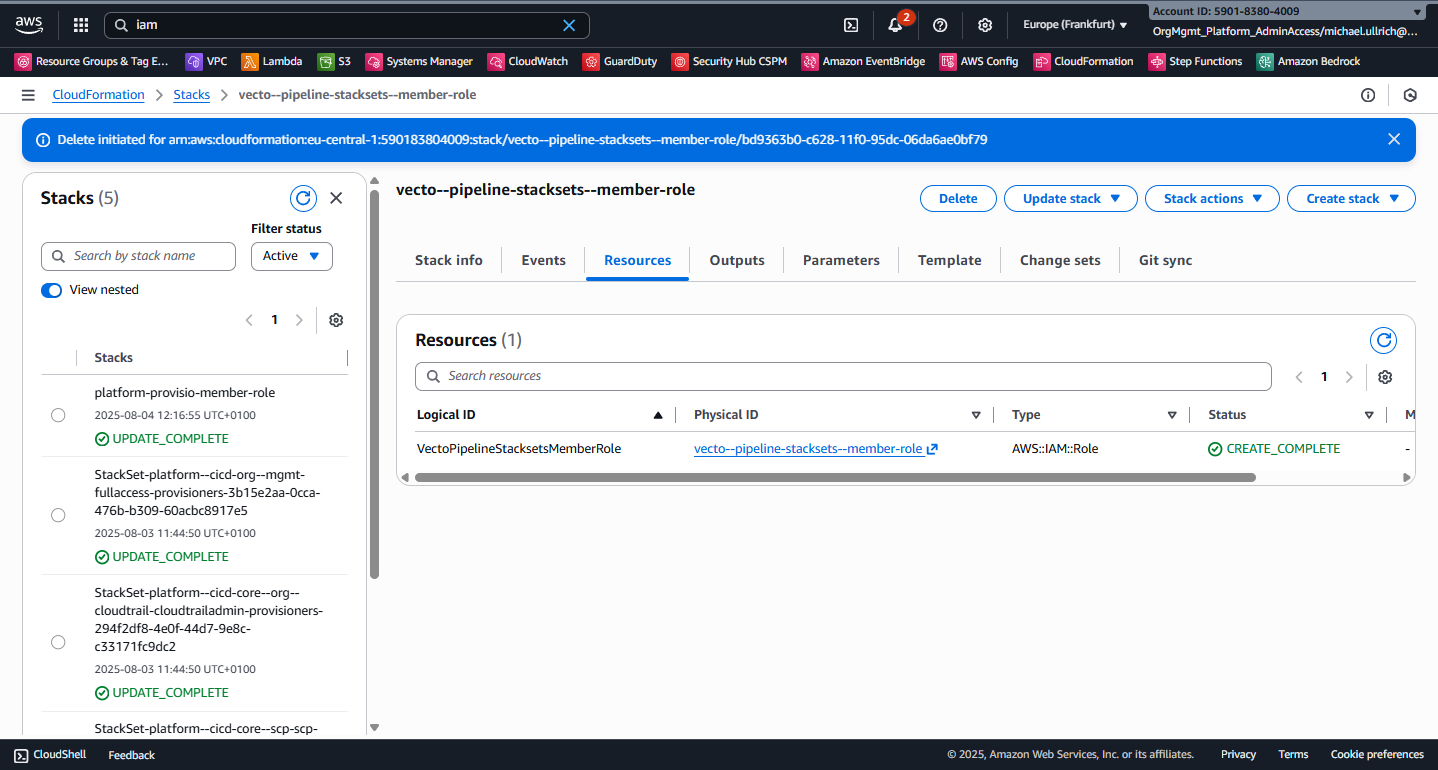This screenshot has height=770, width=1438.
Task: Select the platform-provisio-member-role stack radio button
Action: [x=58, y=415]
